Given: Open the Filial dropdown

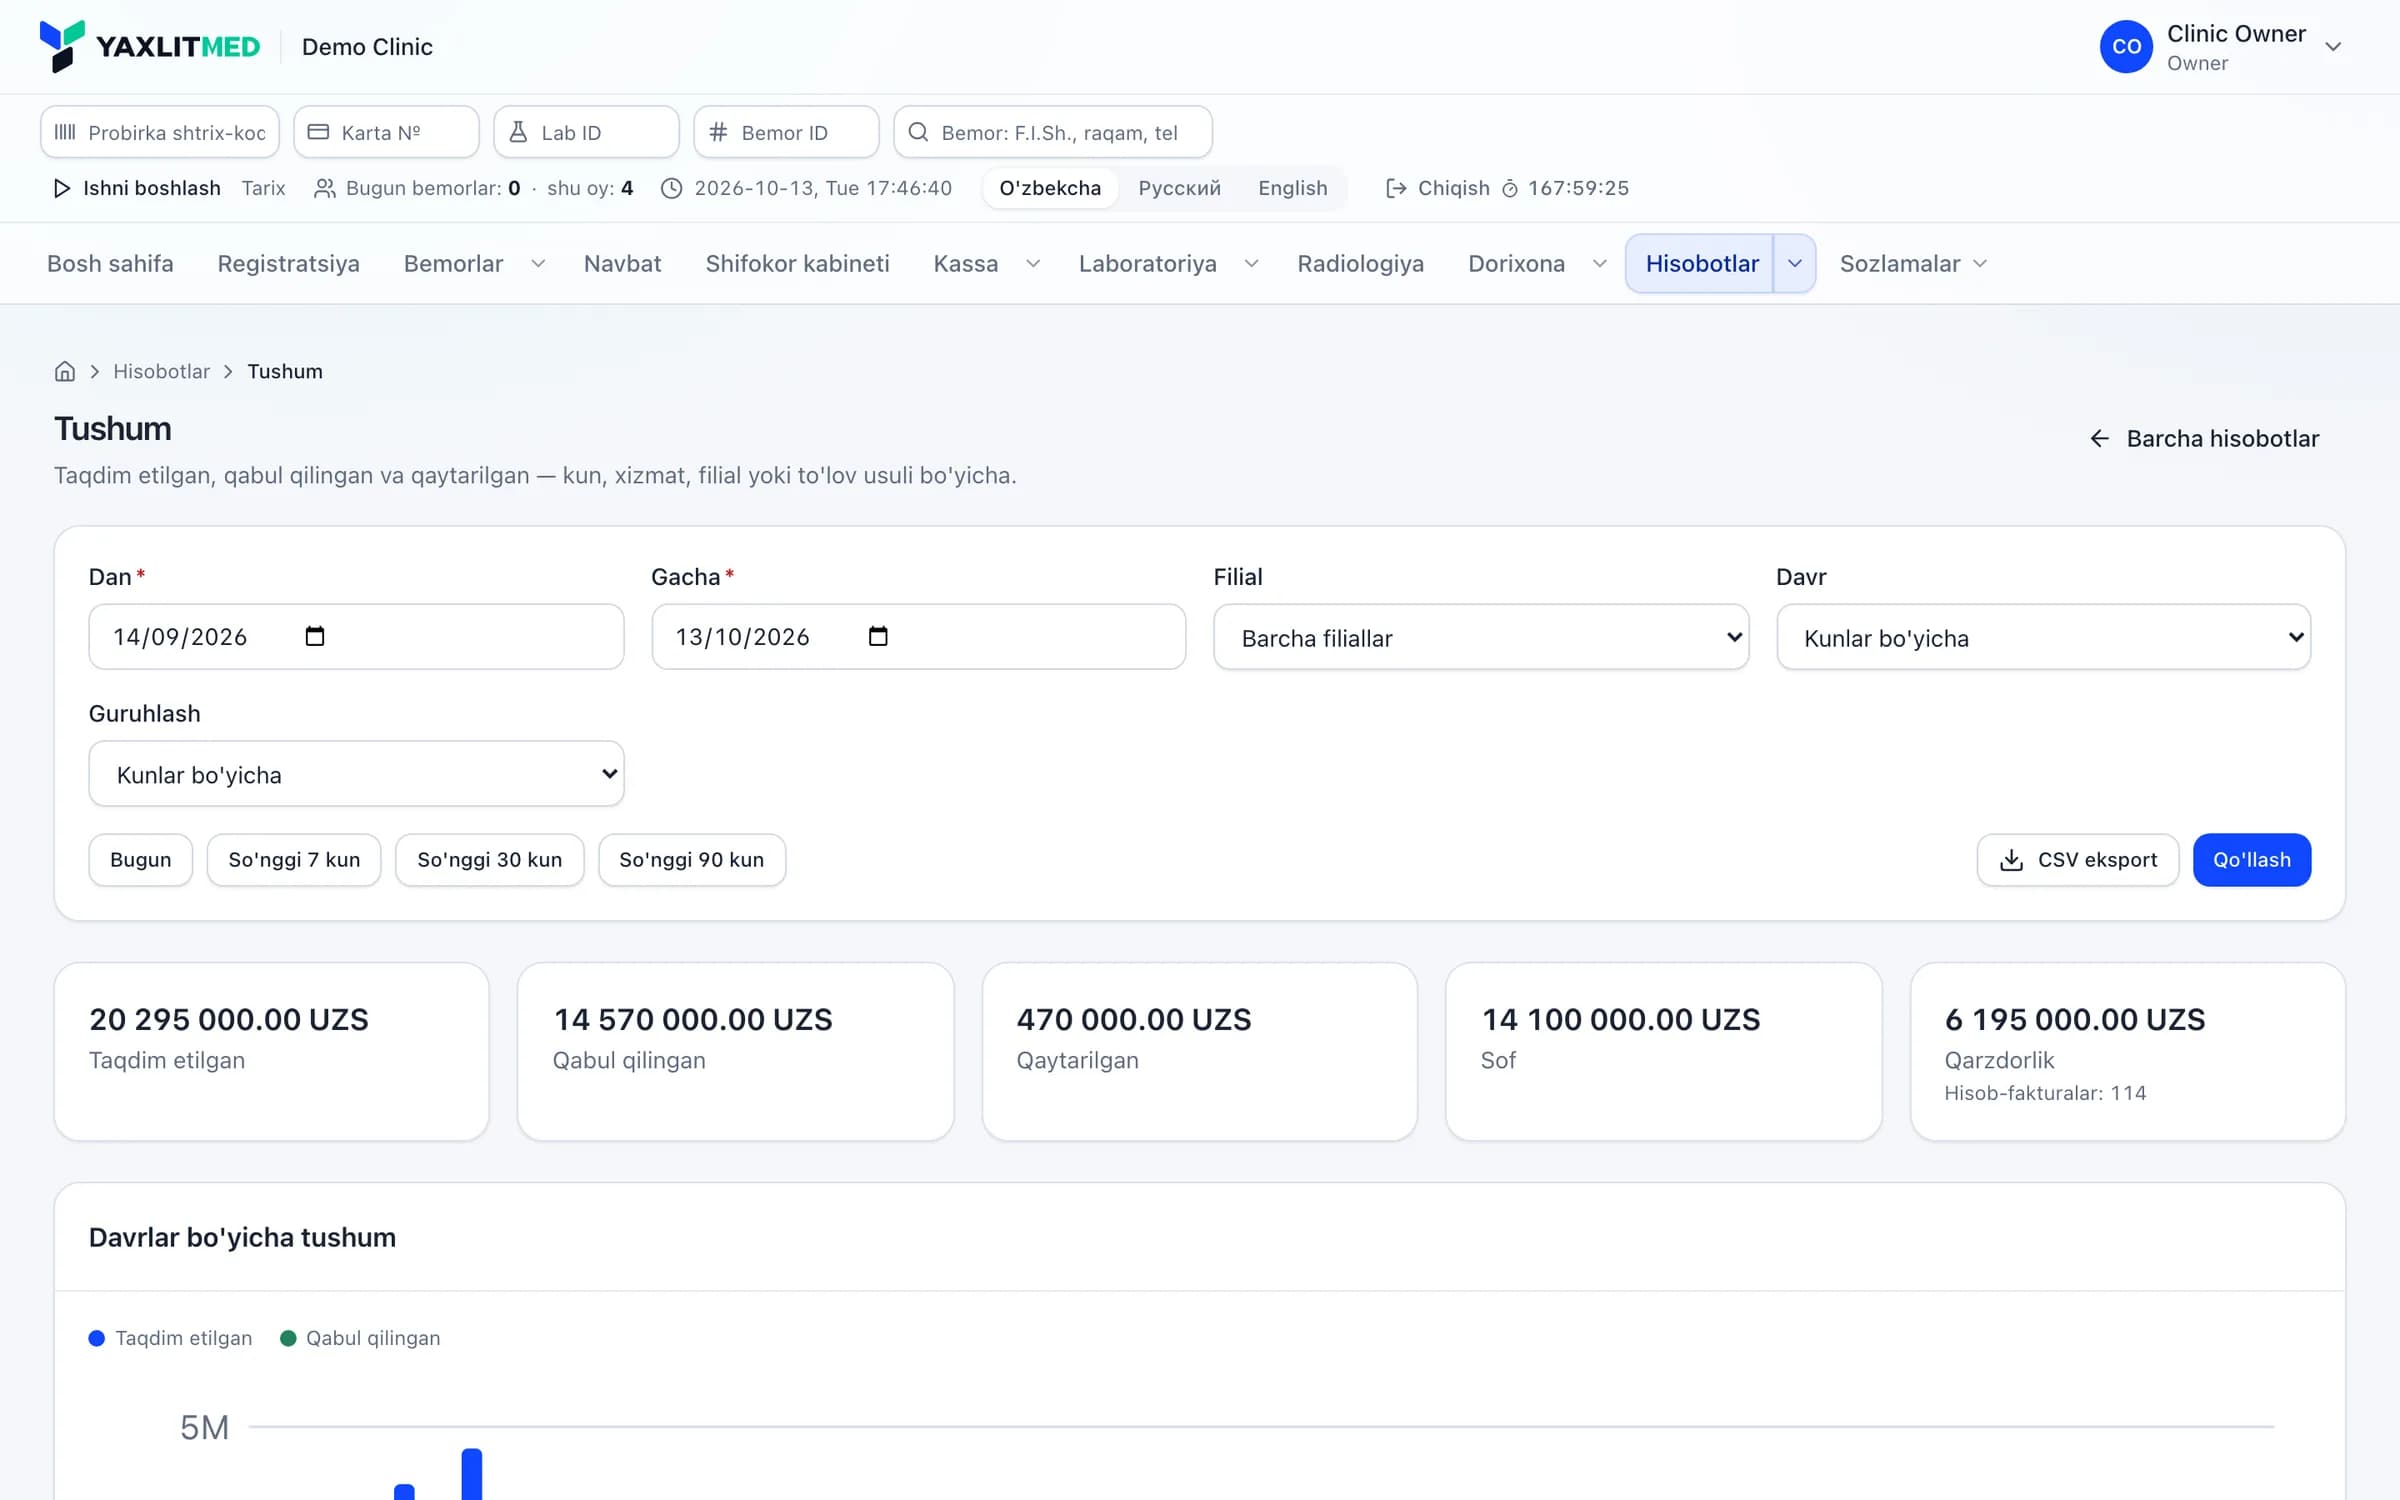Looking at the screenshot, I should click(1481, 637).
